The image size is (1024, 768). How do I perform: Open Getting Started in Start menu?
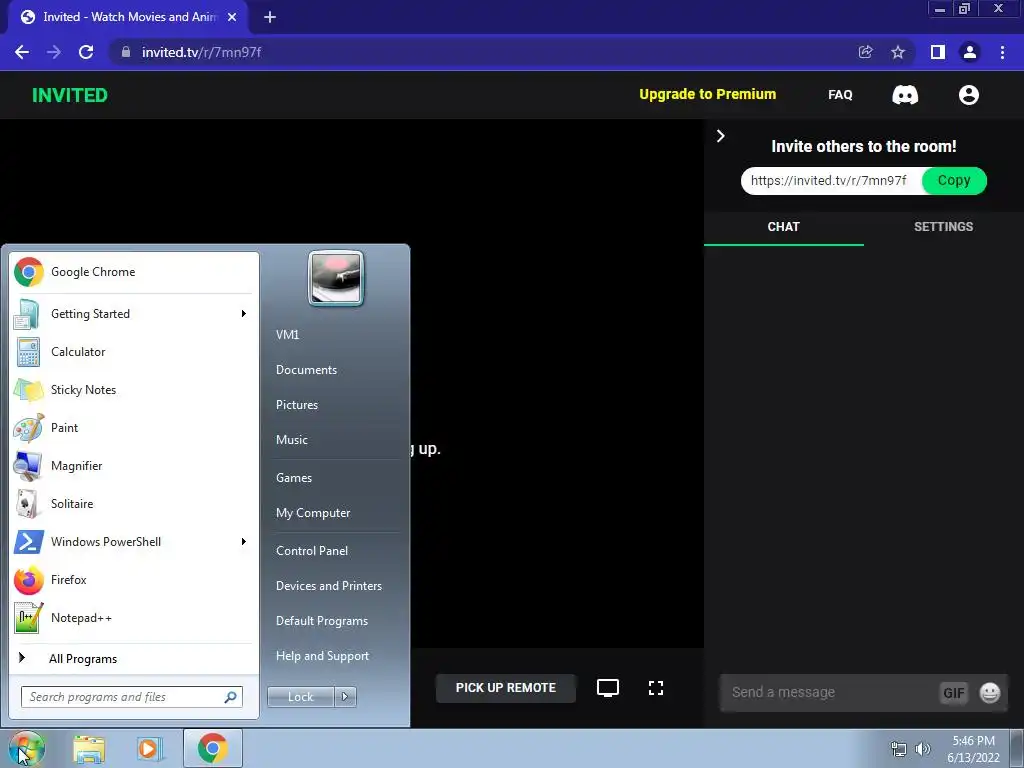pyautogui.click(x=124, y=313)
